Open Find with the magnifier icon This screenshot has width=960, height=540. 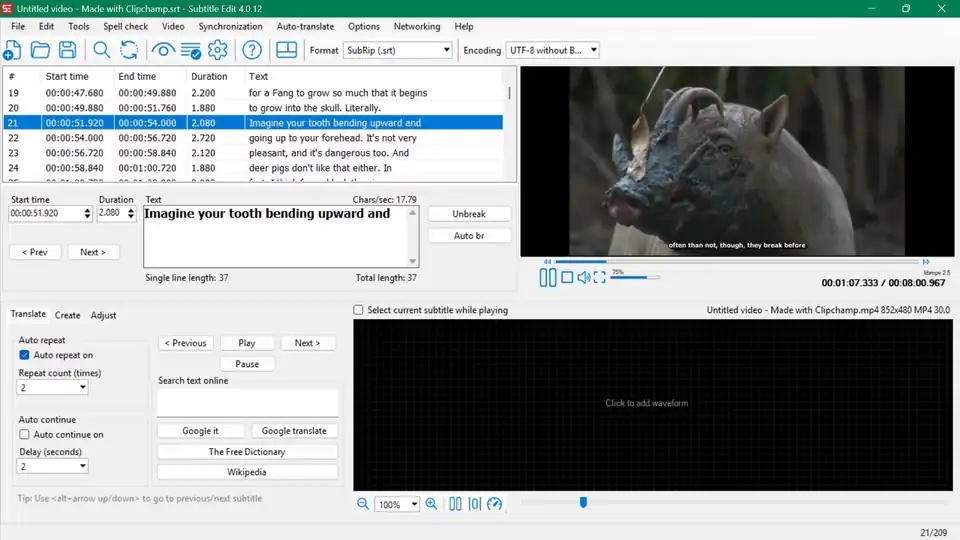102,50
